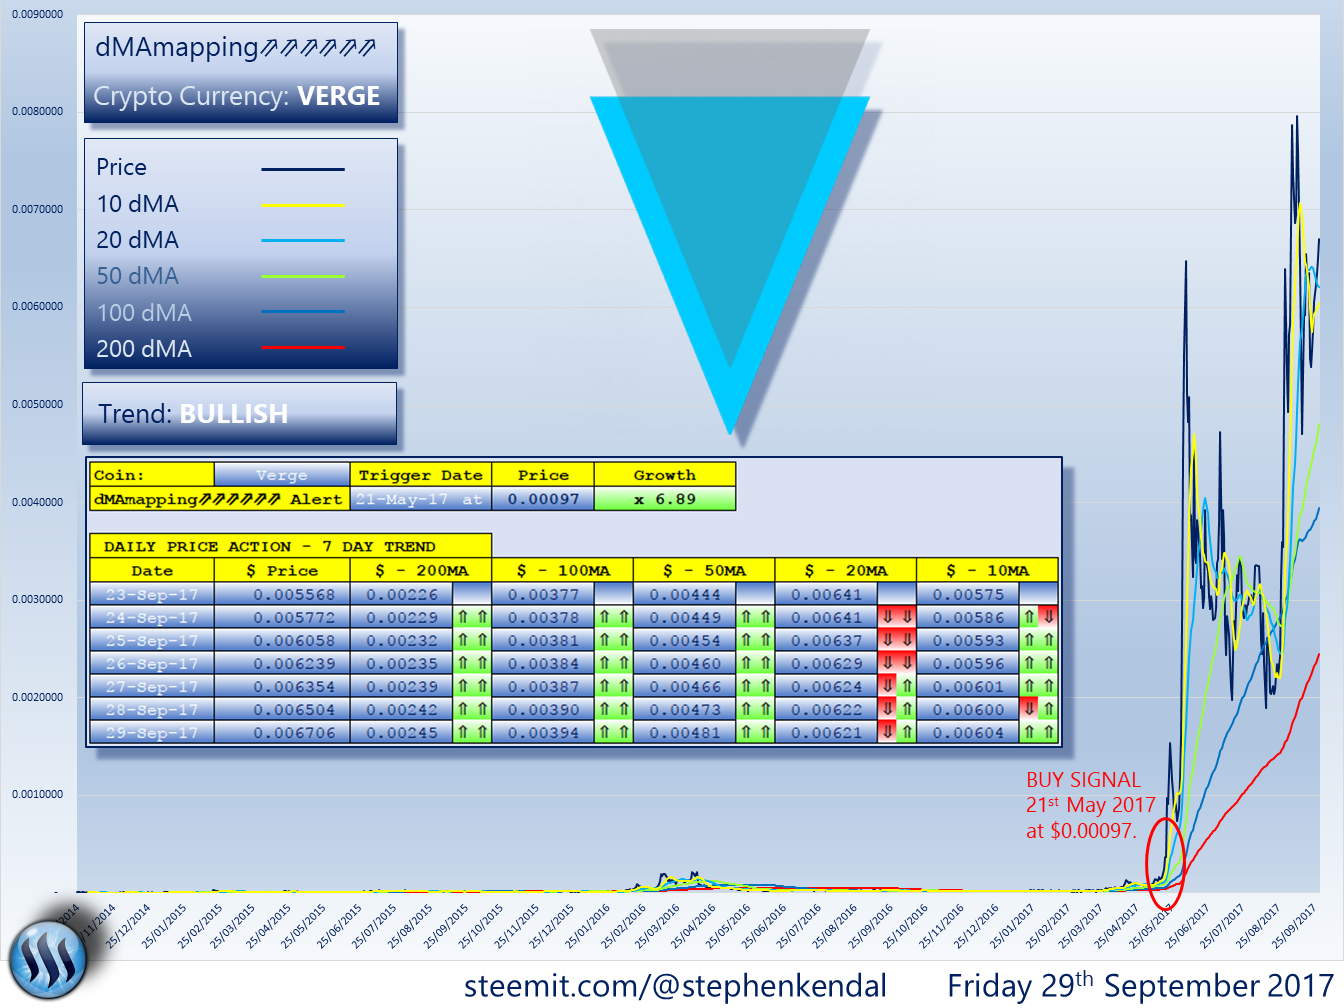The width and height of the screenshot is (1344, 1008).
Task: Click the 20MA mixed arrows for 27-Sep-17
Action: (x=897, y=687)
